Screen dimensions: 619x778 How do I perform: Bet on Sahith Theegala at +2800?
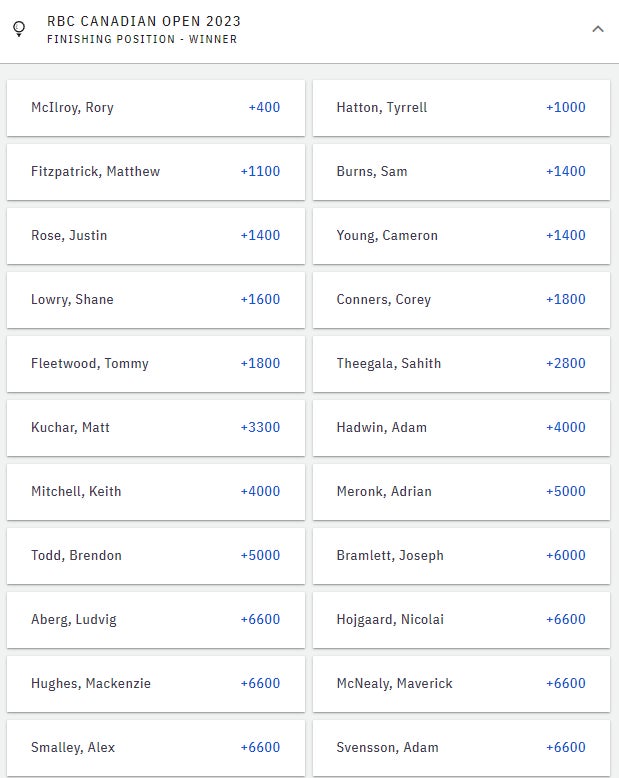click(x=461, y=364)
